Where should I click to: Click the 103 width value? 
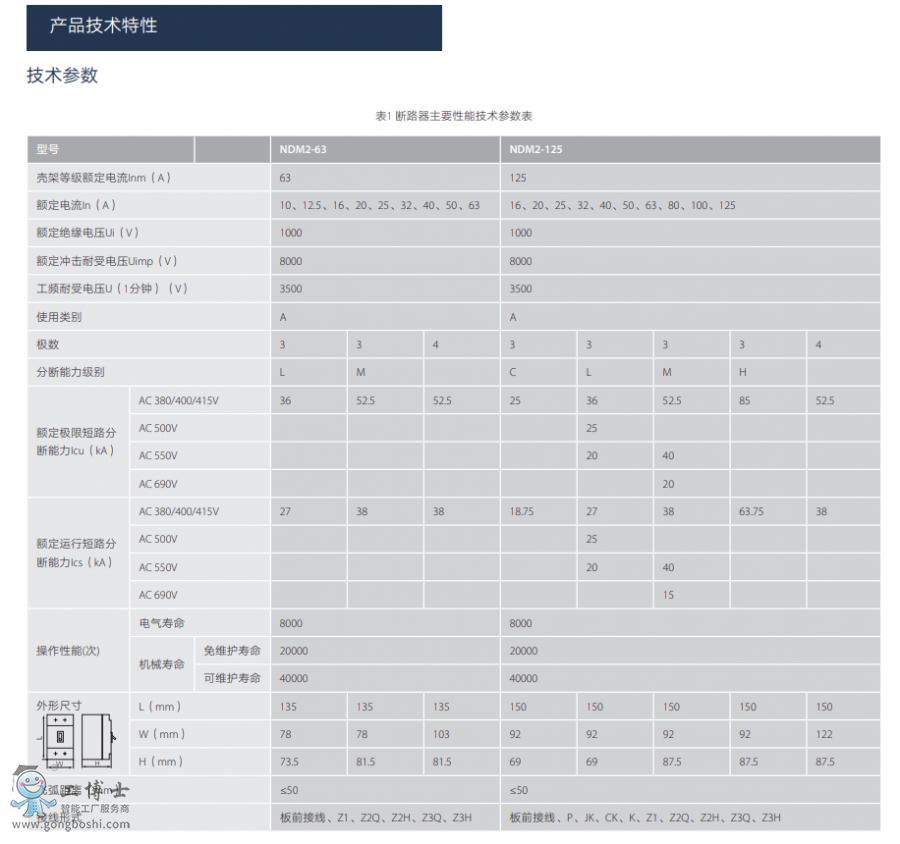(441, 734)
